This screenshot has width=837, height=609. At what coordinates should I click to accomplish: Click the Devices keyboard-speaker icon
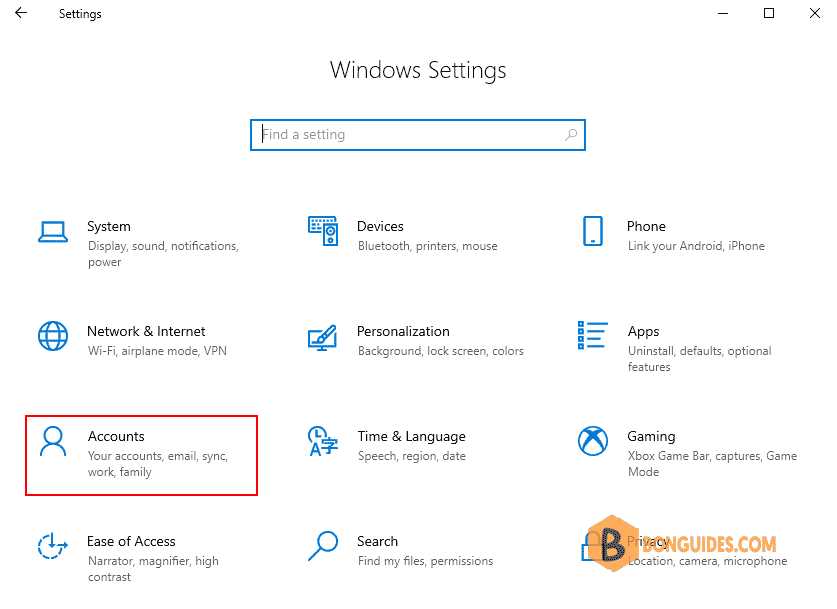323,231
